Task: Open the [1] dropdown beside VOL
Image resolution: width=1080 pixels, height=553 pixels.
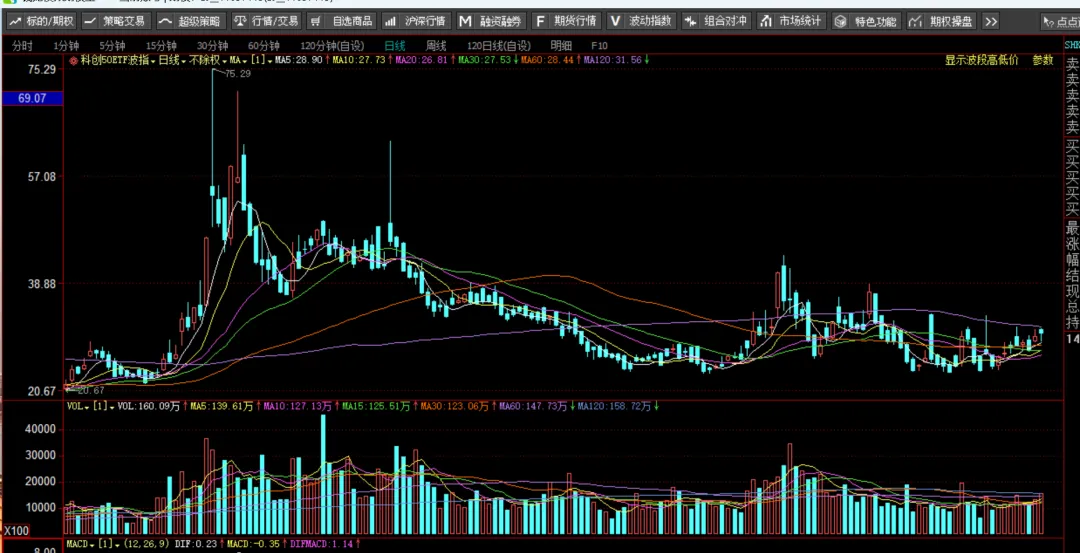Action: (x=103, y=406)
